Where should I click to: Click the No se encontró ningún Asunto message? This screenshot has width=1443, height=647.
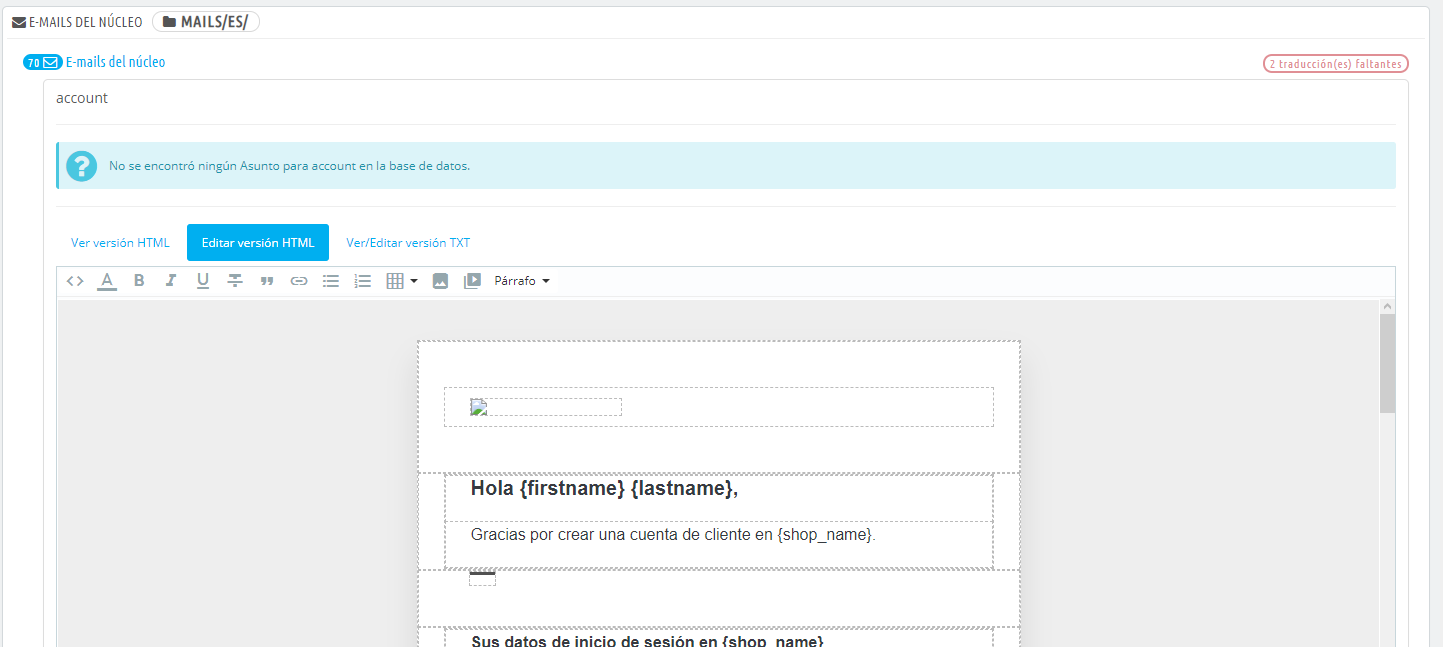(x=289, y=166)
